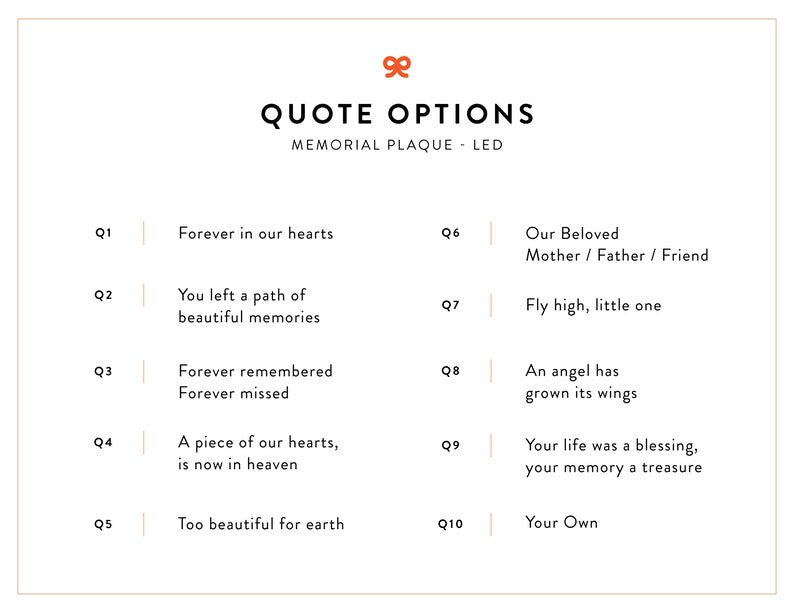The height and width of the screenshot is (613, 794).
Task: Select quote 'Forever in our hearts'
Action: (255, 234)
